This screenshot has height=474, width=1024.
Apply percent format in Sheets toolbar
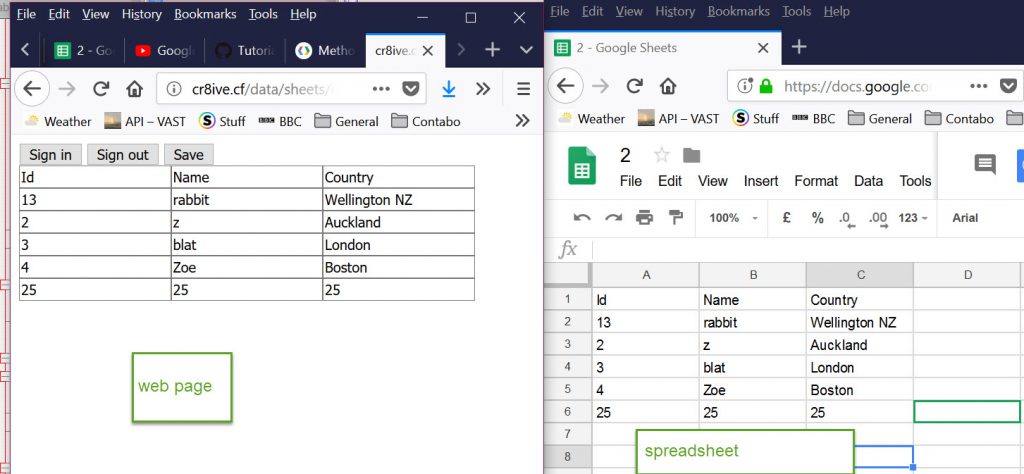pos(817,218)
